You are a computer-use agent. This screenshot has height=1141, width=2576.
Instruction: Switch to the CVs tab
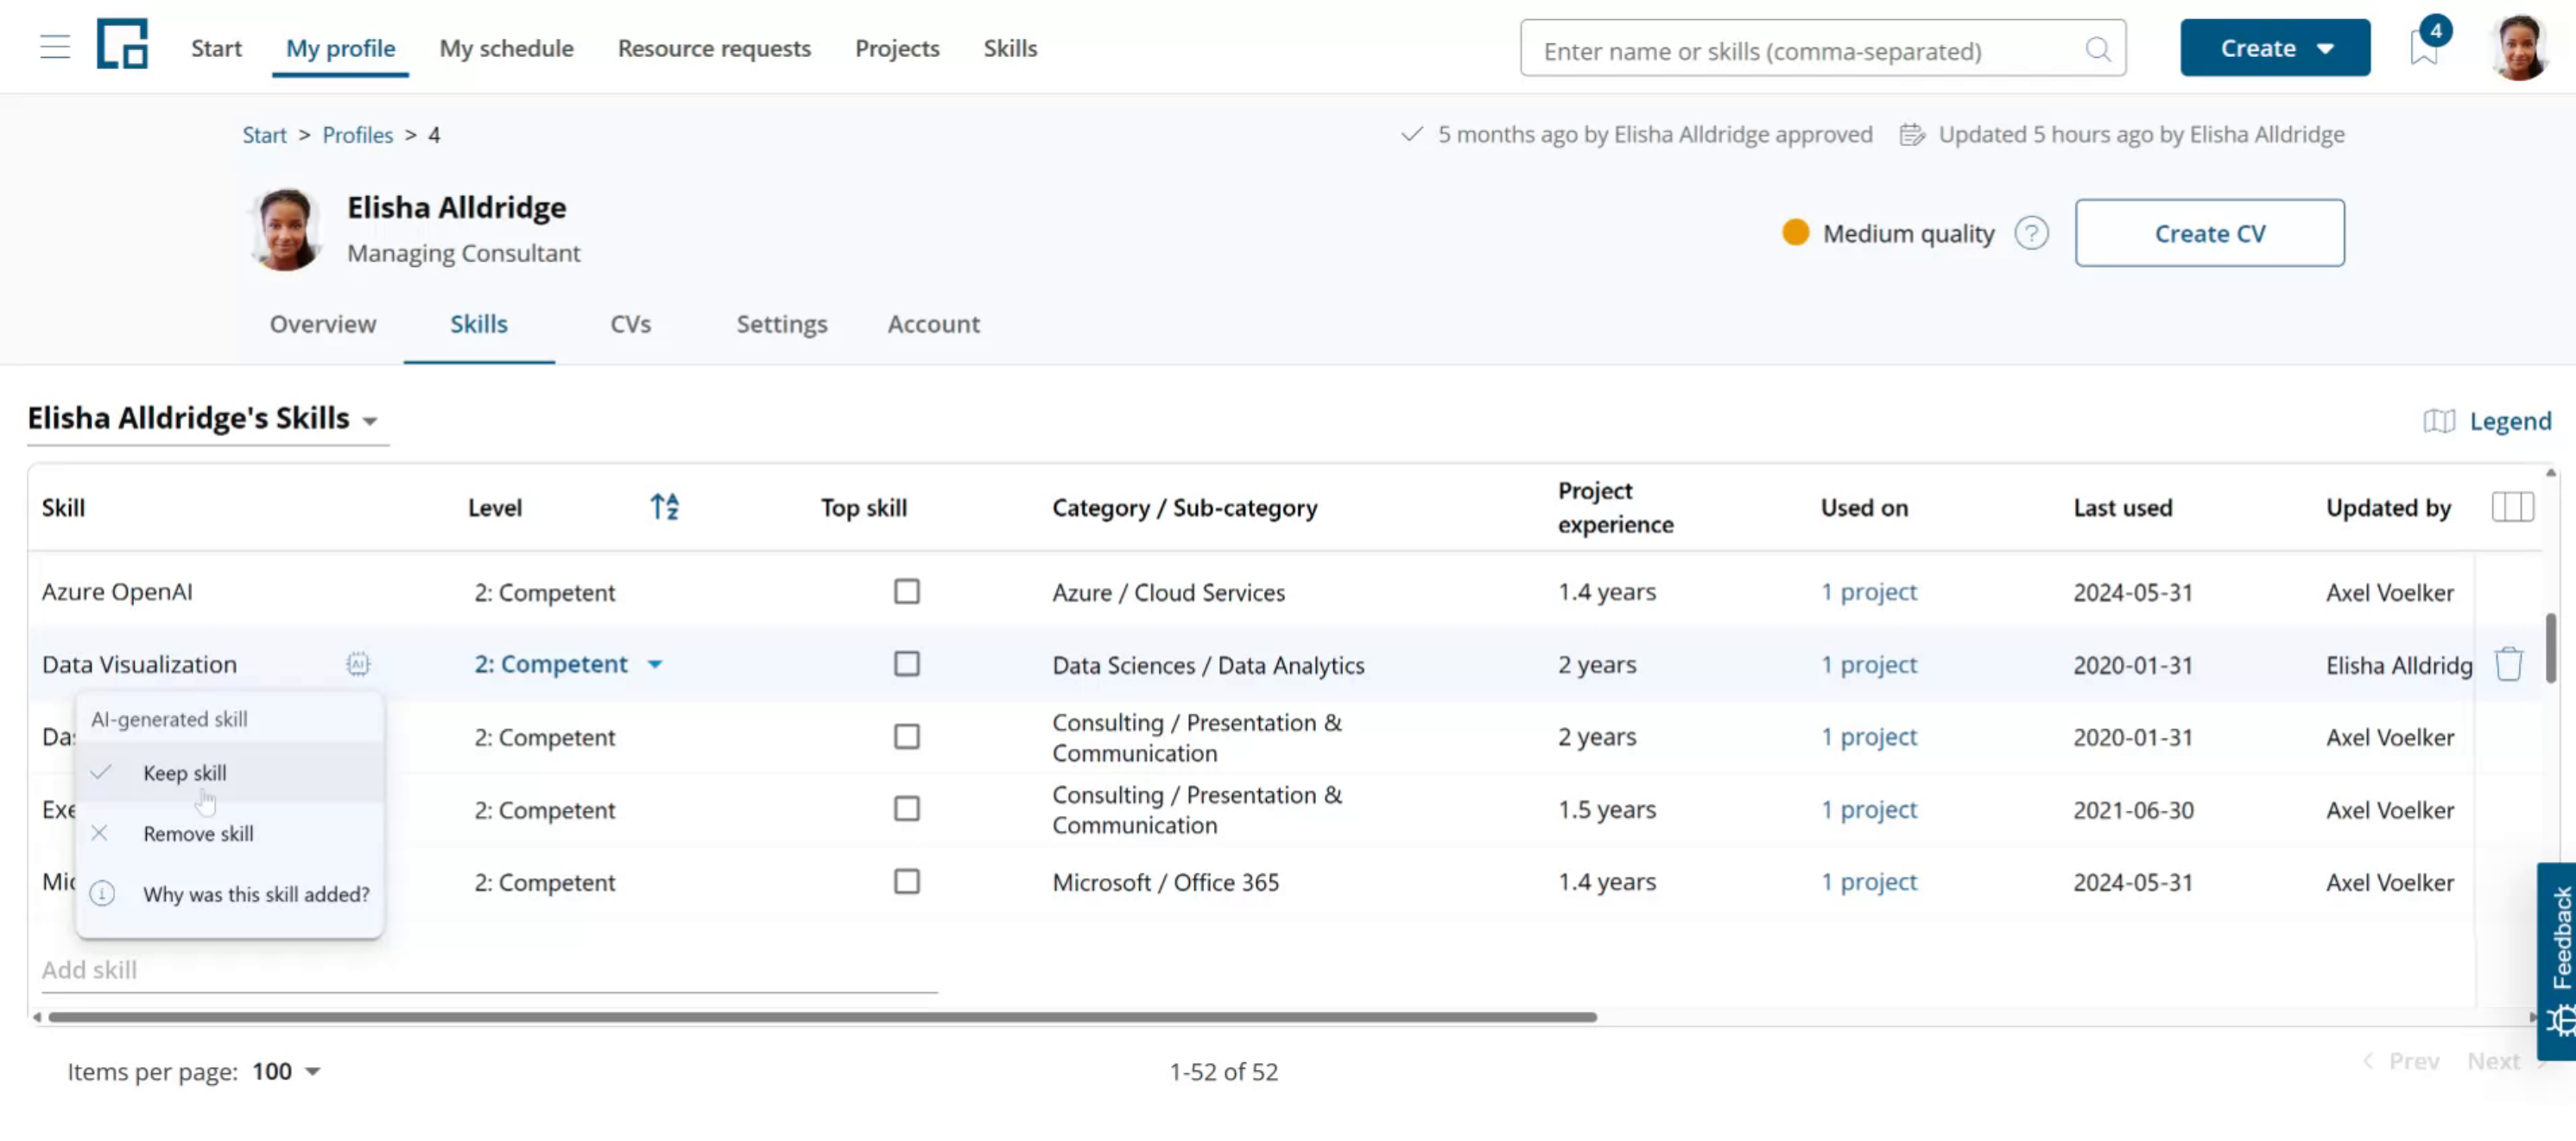click(630, 324)
